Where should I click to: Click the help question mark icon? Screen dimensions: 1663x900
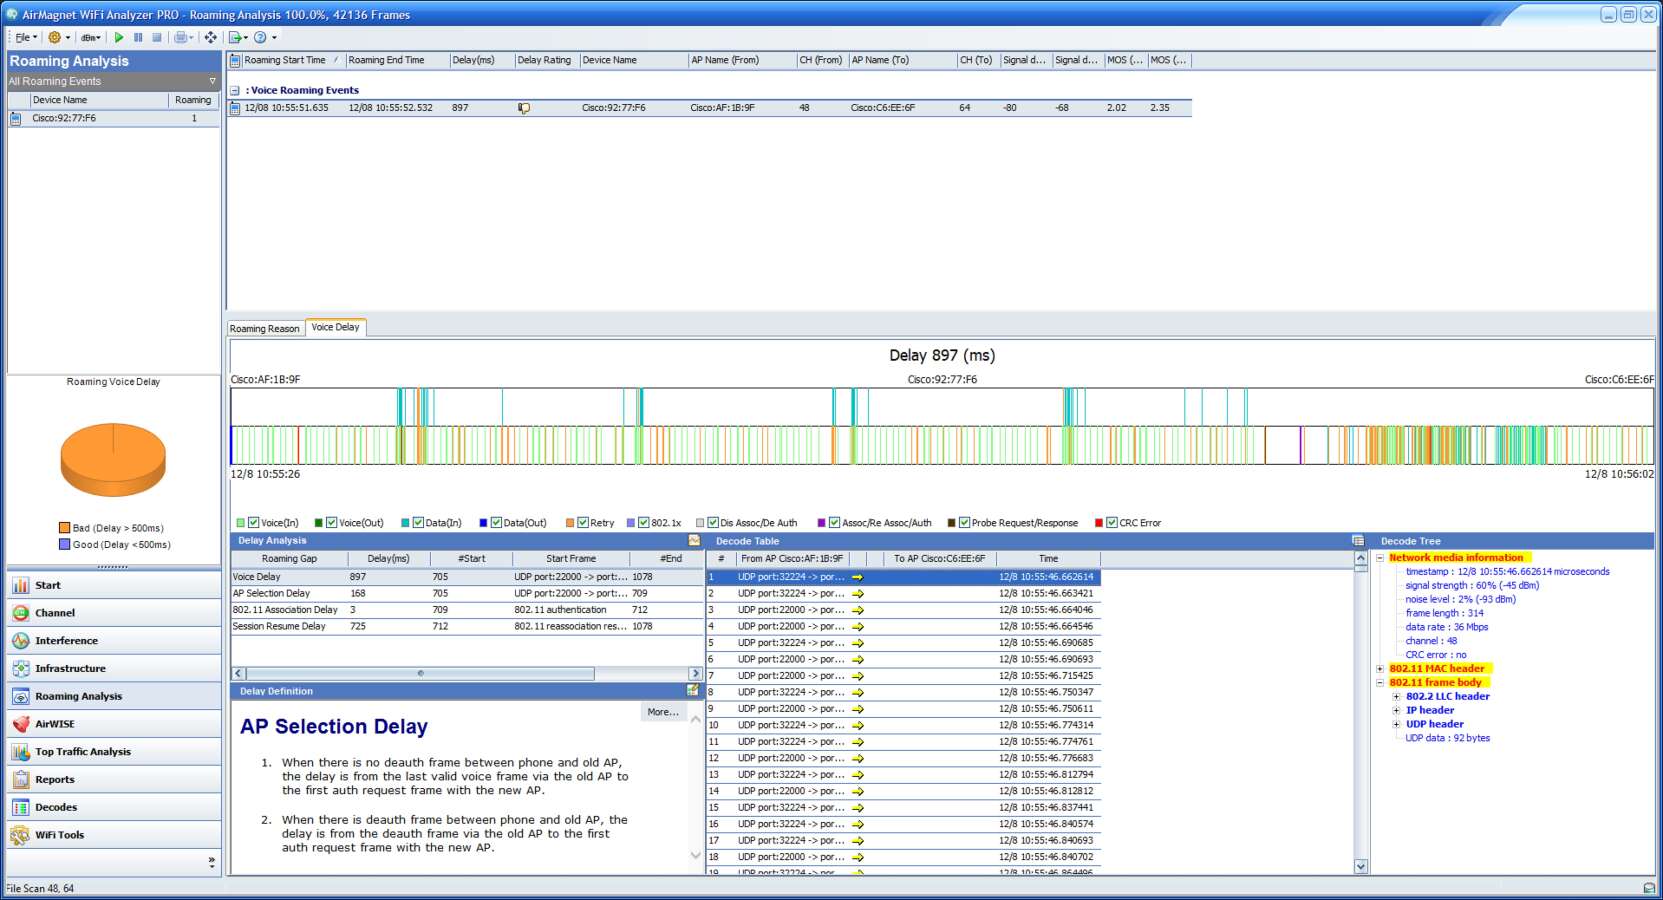[260, 37]
